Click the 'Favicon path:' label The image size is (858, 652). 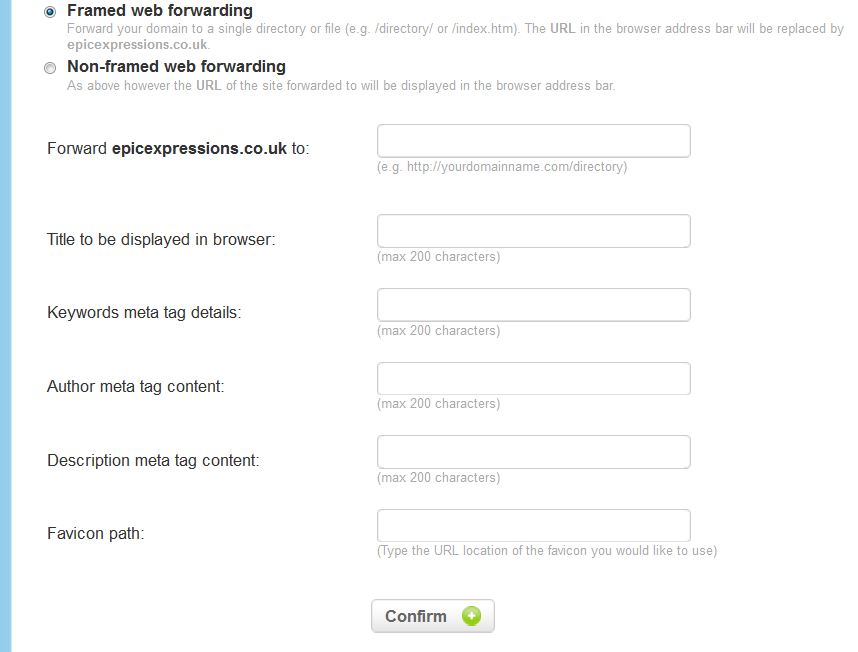[x=96, y=533]
